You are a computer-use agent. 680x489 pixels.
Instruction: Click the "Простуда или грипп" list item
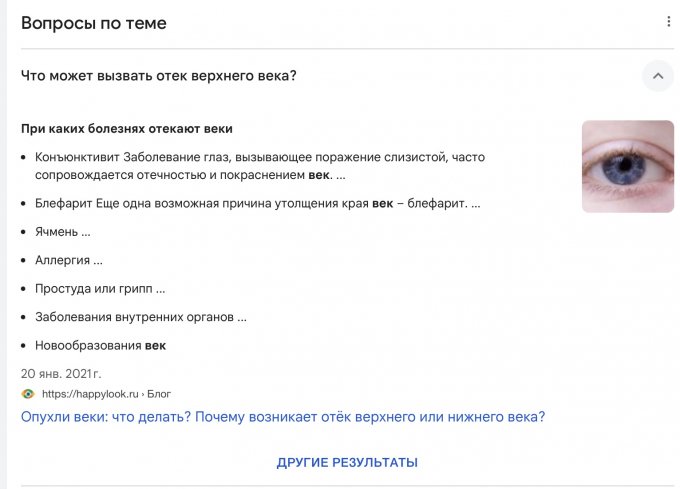click(99, 288)
